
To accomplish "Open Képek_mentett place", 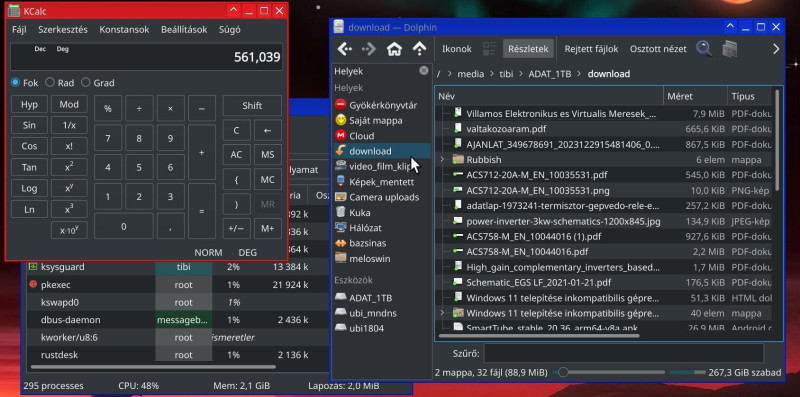I will pyautogui.click(x=382, y=182).
